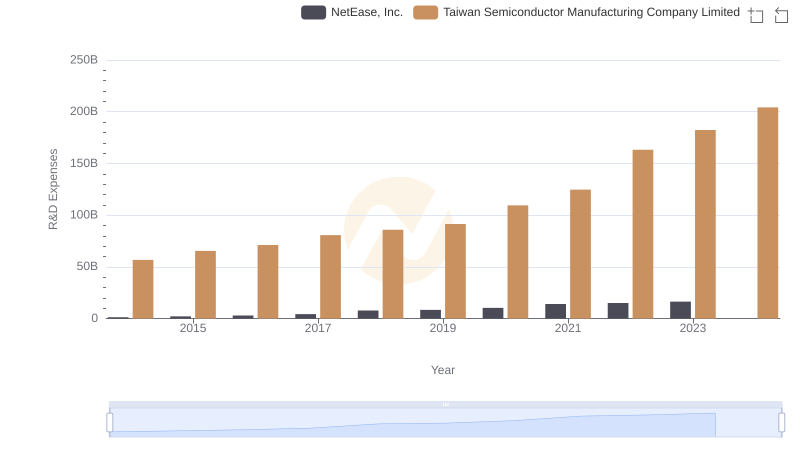Click the 2015 x-axis label
800x461 pixels.
click(x=193, y=328)
